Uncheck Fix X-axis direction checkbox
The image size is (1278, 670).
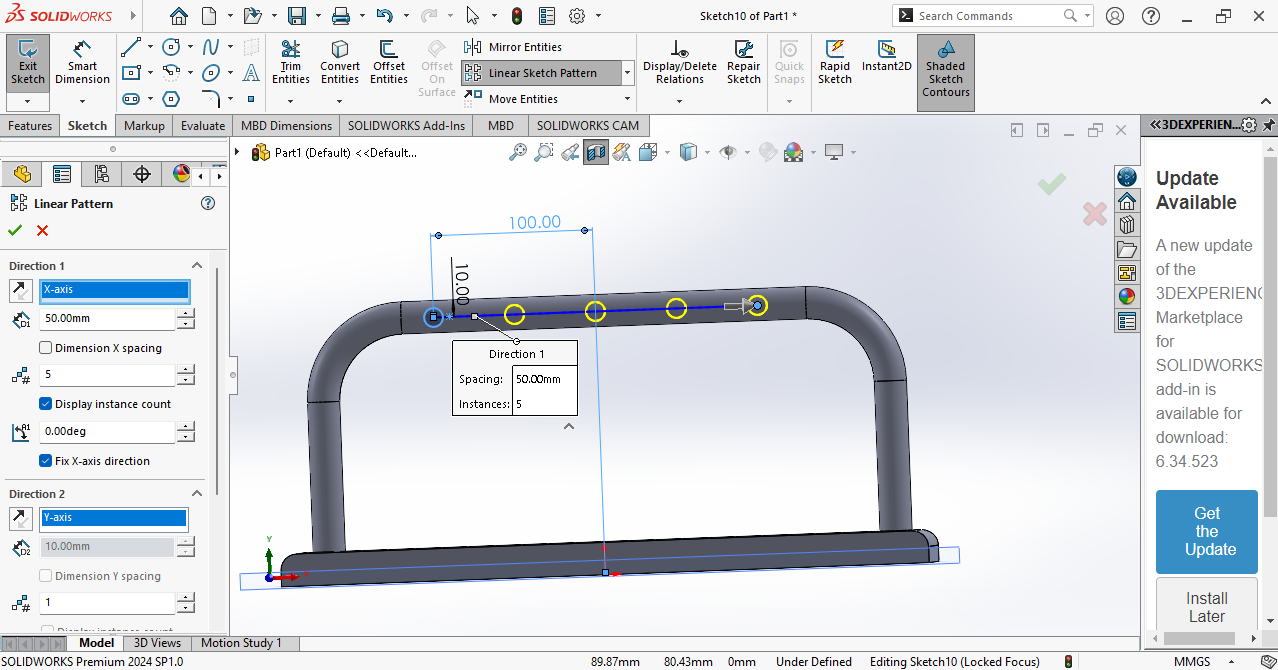click(45, 461)
